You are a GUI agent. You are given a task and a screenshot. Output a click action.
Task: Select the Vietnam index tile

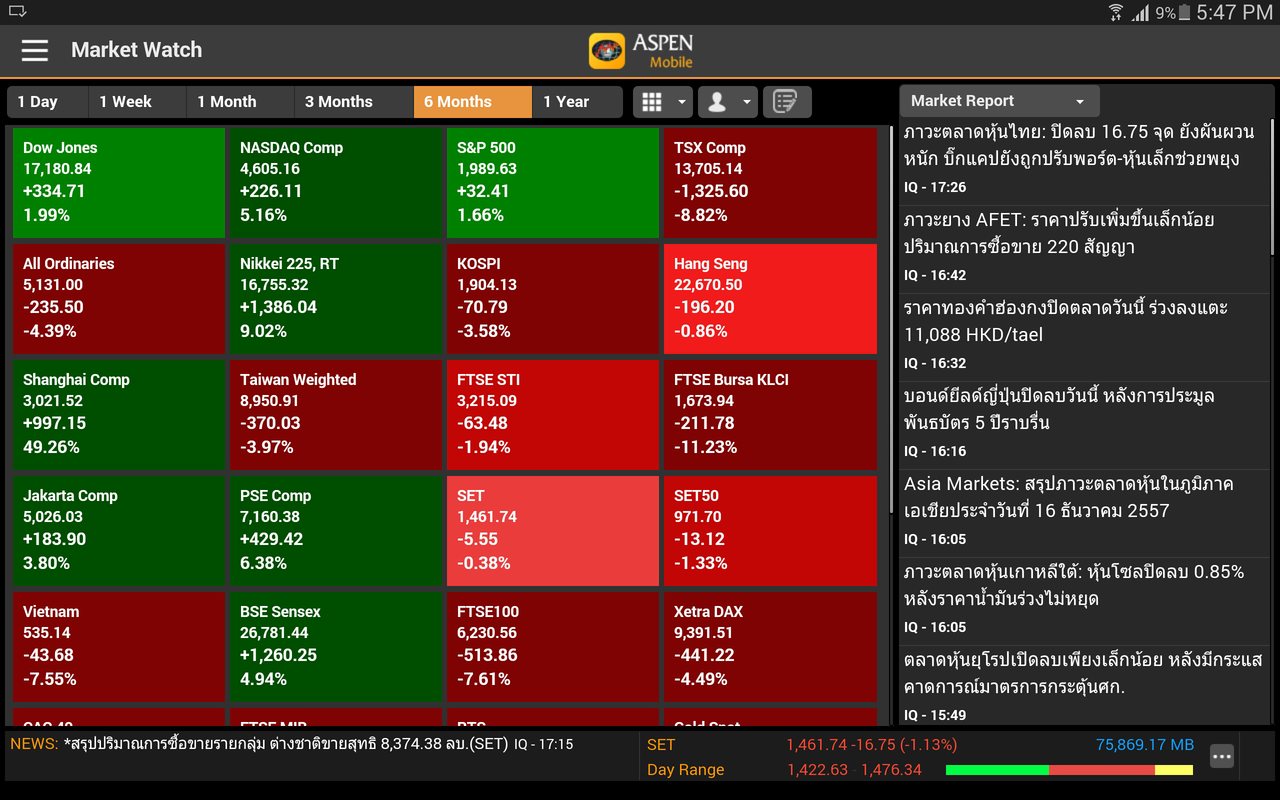[119, 646]
